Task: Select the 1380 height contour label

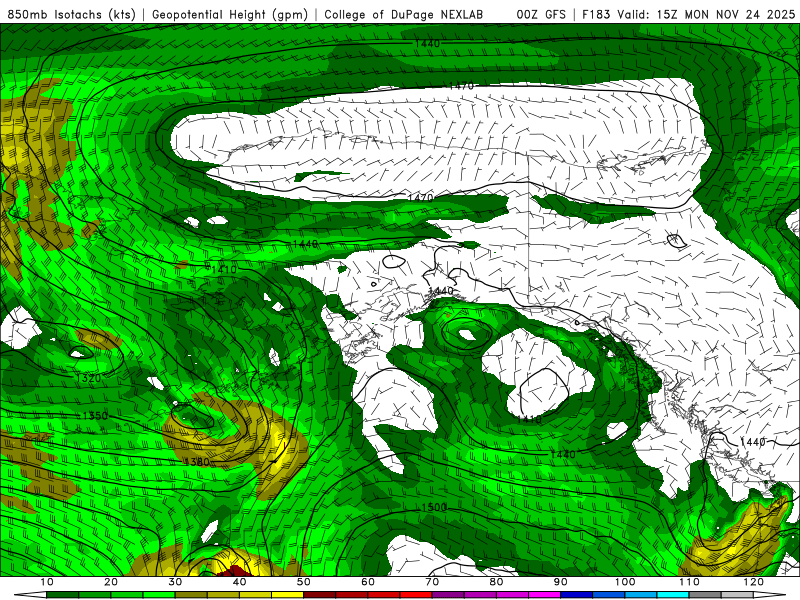Action: click(x=197, y=462)
